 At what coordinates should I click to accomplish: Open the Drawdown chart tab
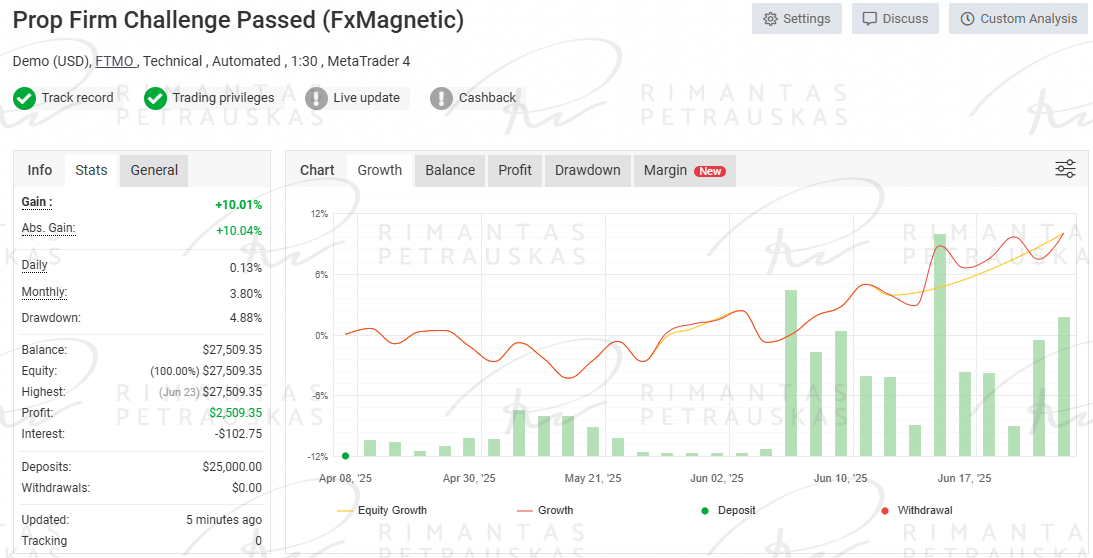coord(588,170)
